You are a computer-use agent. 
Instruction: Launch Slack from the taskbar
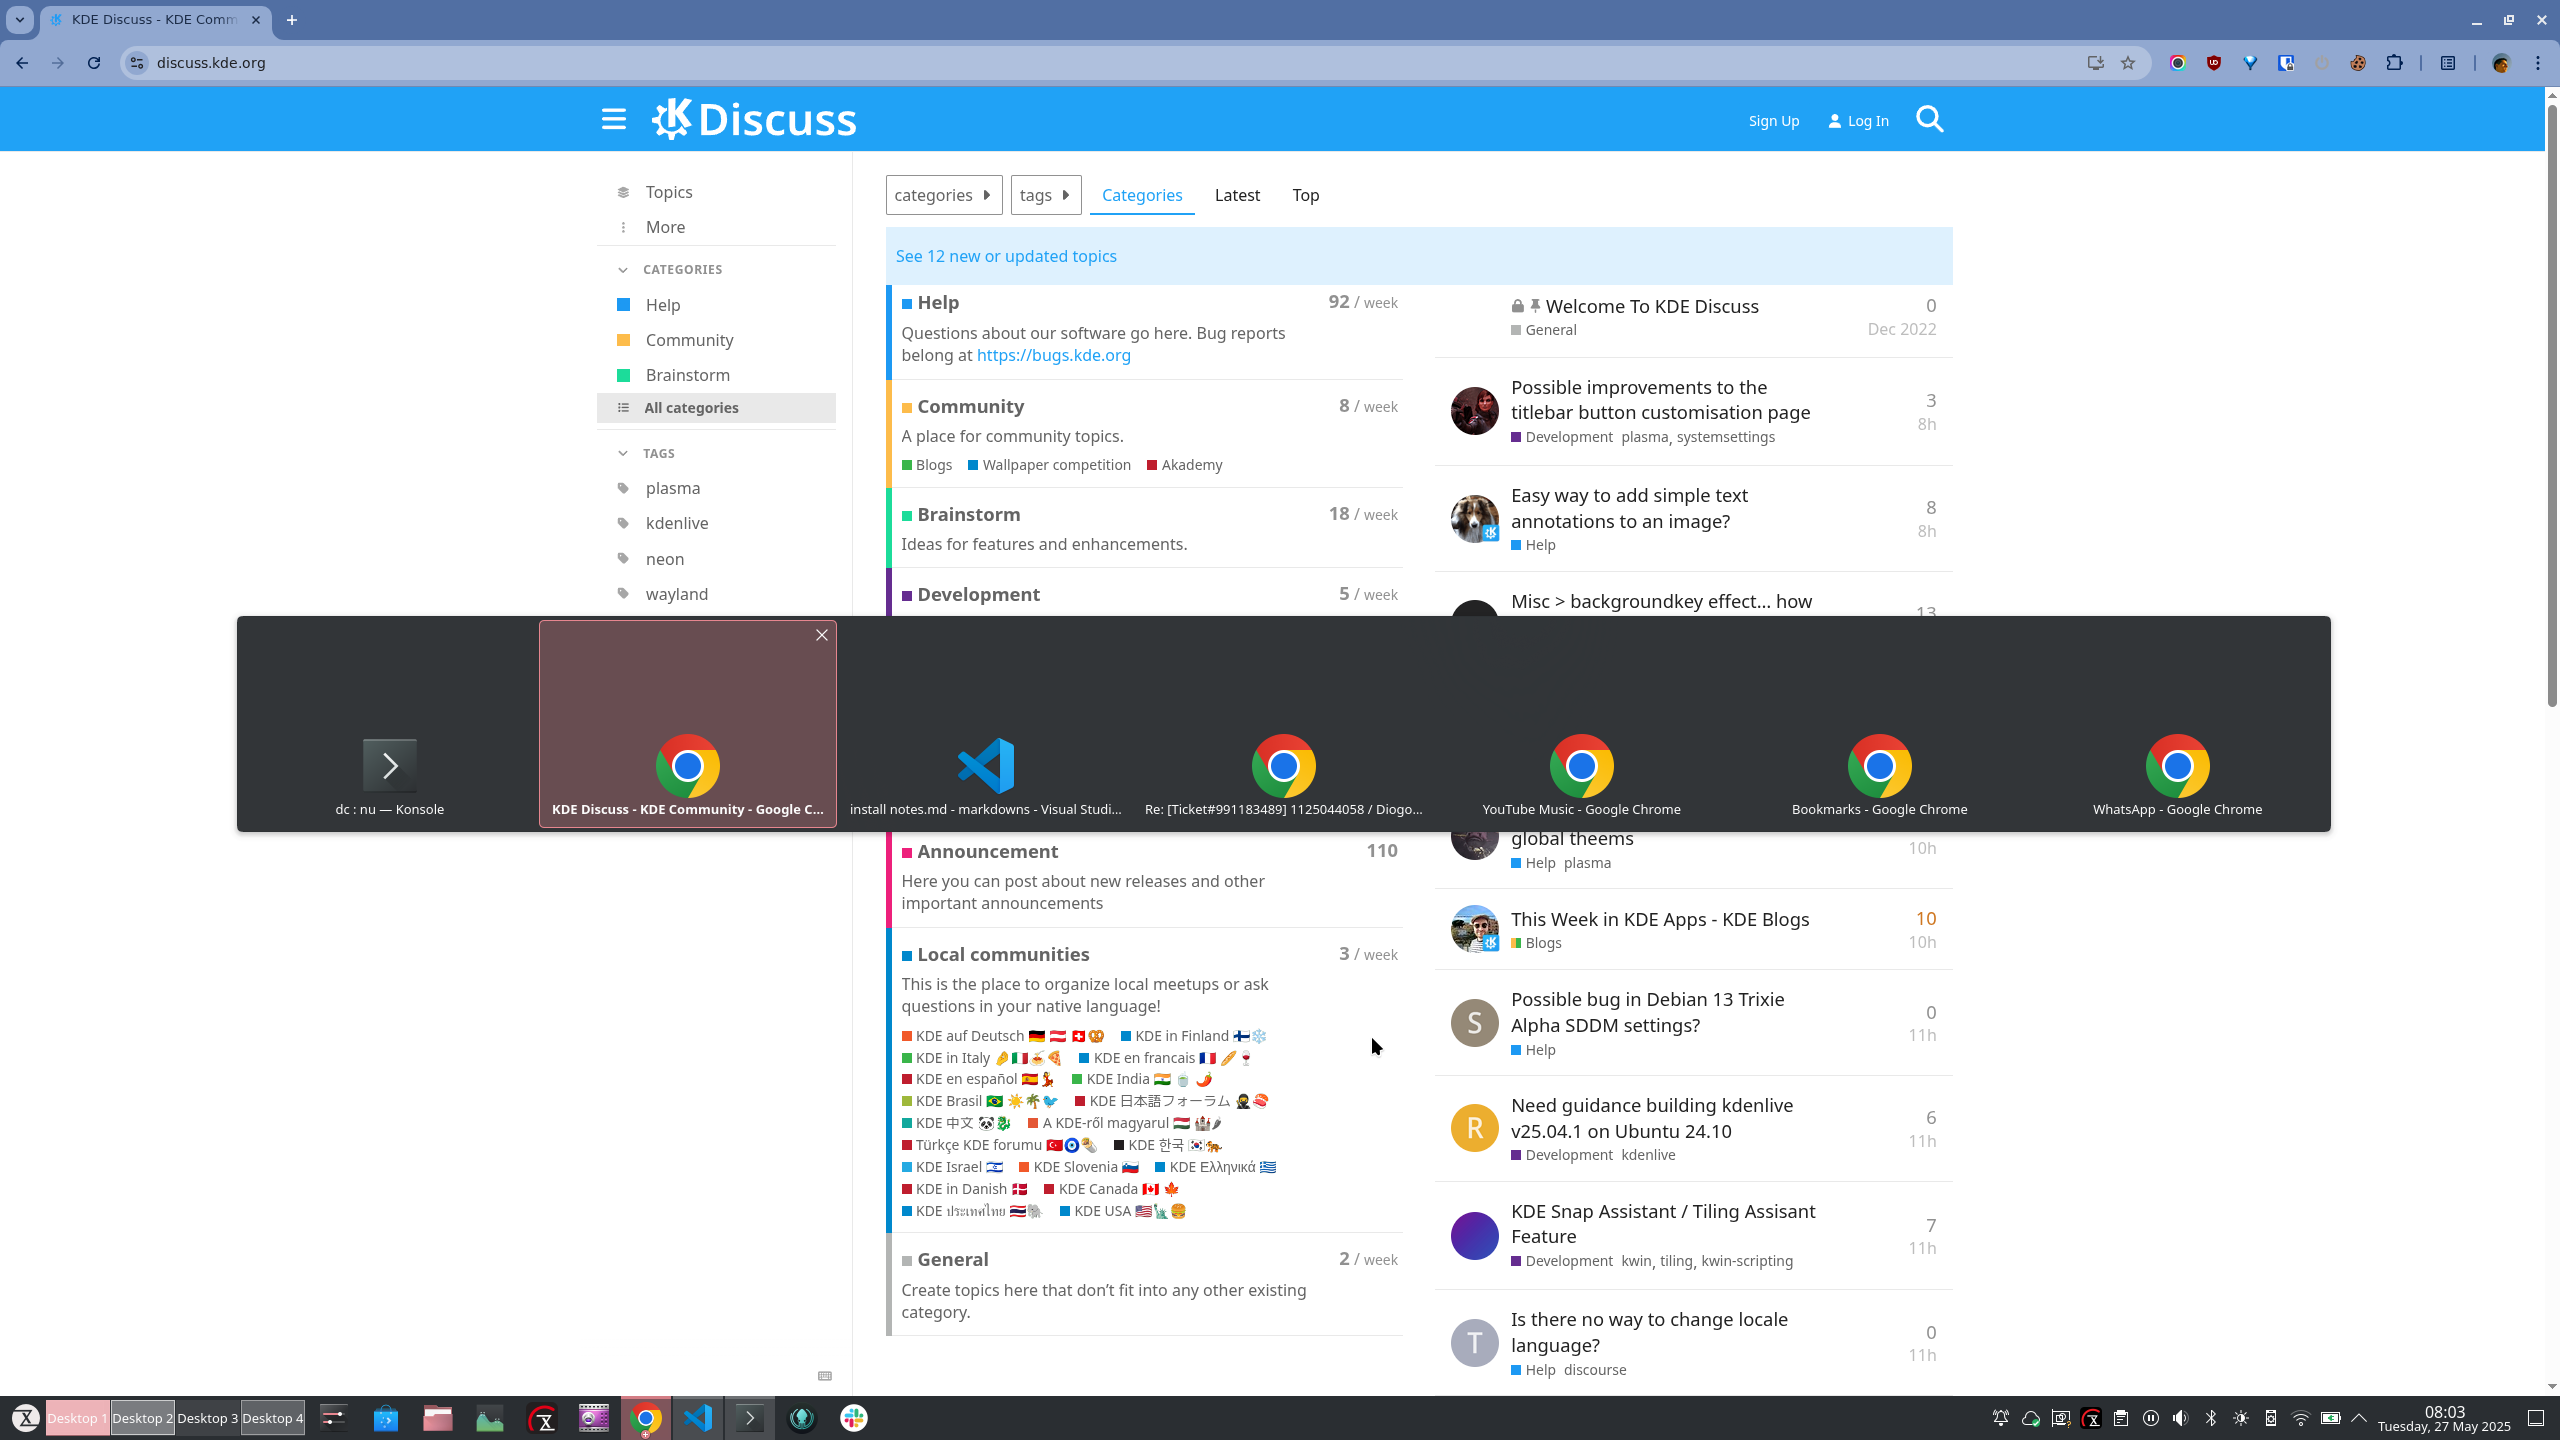pos(854,1418)
